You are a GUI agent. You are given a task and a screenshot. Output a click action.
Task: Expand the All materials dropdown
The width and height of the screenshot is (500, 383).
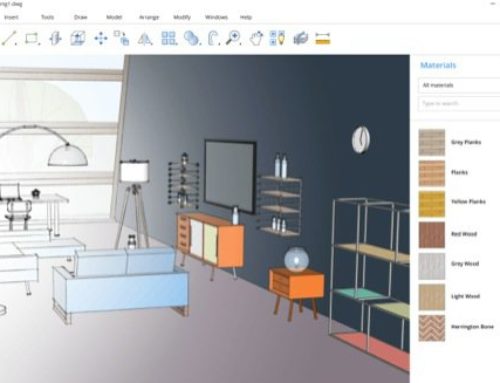coord(459,85)
